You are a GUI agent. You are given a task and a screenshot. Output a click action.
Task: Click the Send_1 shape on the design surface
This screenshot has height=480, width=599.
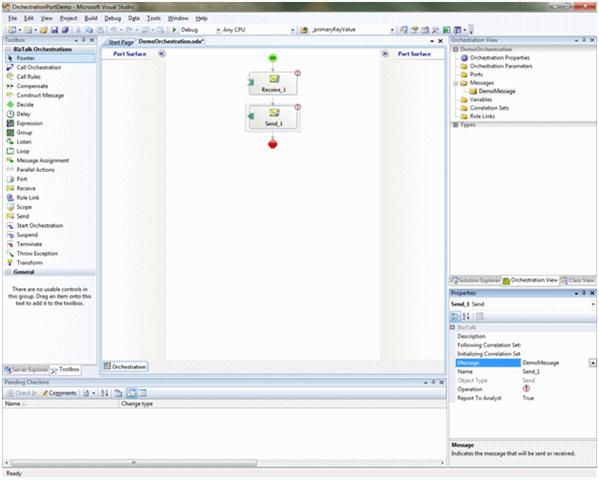[273, 117]
